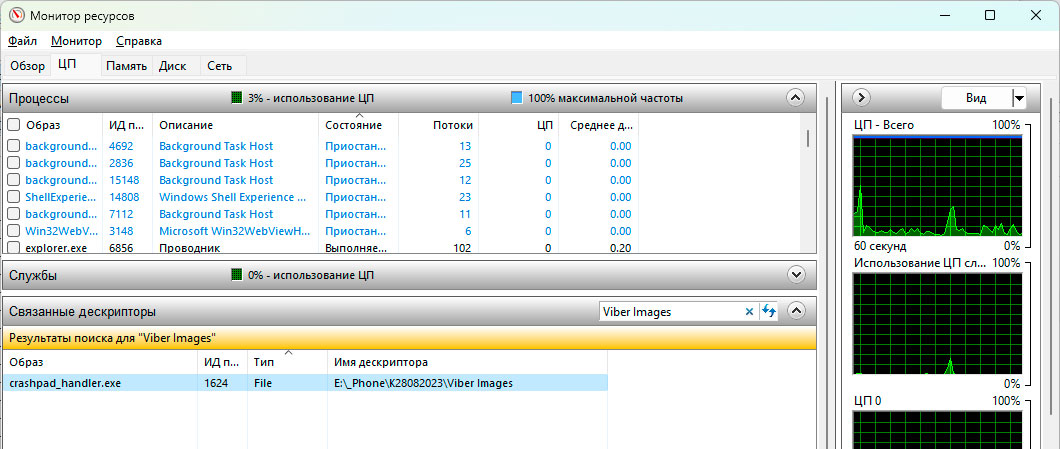Click the green indicator in the Службы header

coord(237,274)
